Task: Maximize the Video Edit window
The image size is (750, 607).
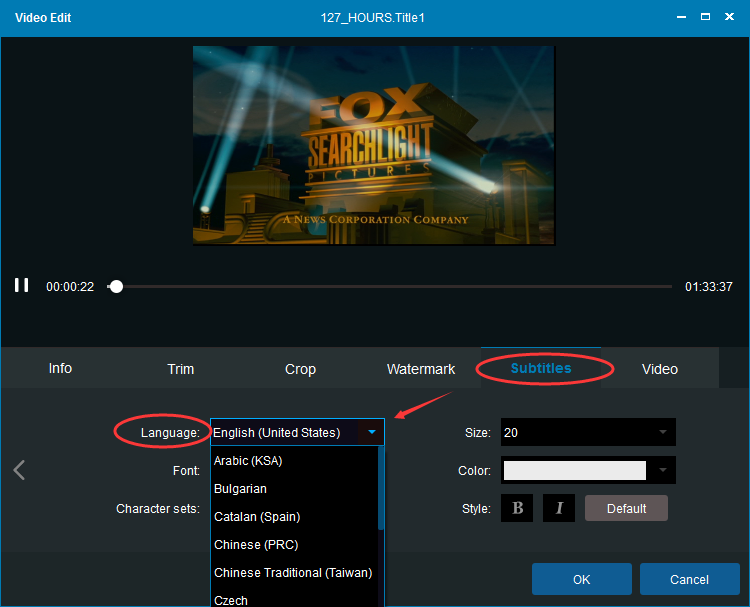Action: coord(705,17)
